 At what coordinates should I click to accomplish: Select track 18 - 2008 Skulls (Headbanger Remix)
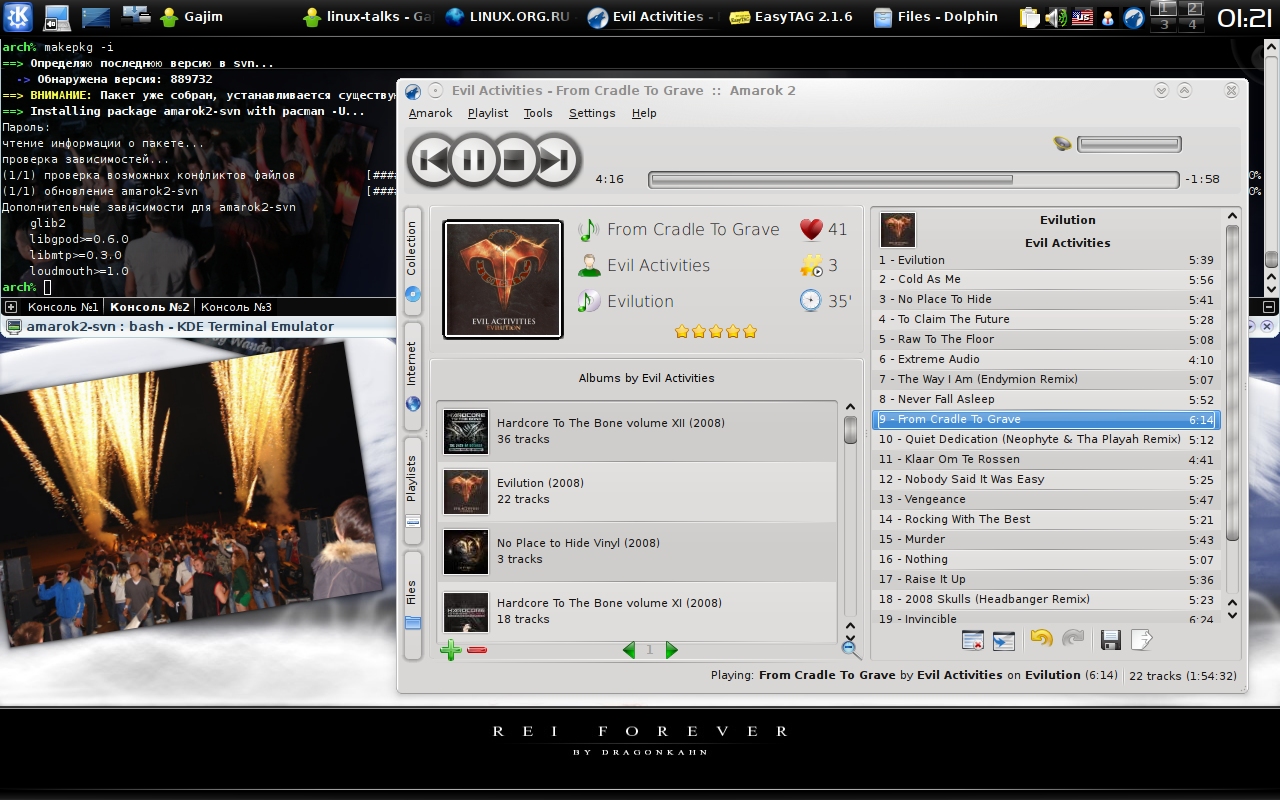[x=1047, y=599]
